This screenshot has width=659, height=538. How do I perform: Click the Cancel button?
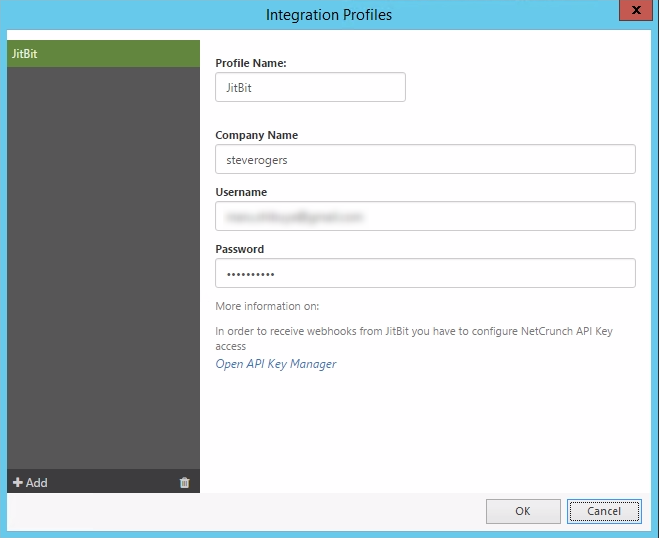(604, 511)
